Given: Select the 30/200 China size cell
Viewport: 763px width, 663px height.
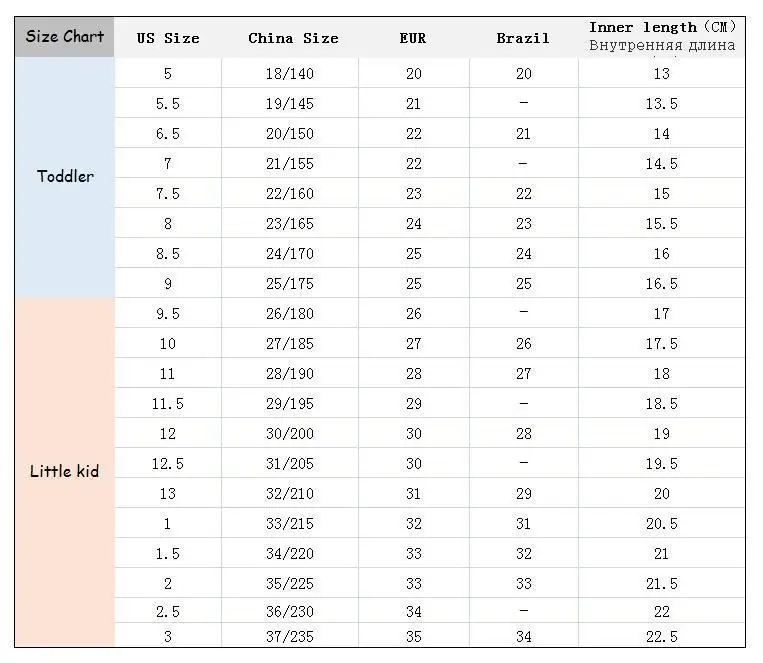Looking at the screenshot, I should pyautogui.click(x=290, y=434).
